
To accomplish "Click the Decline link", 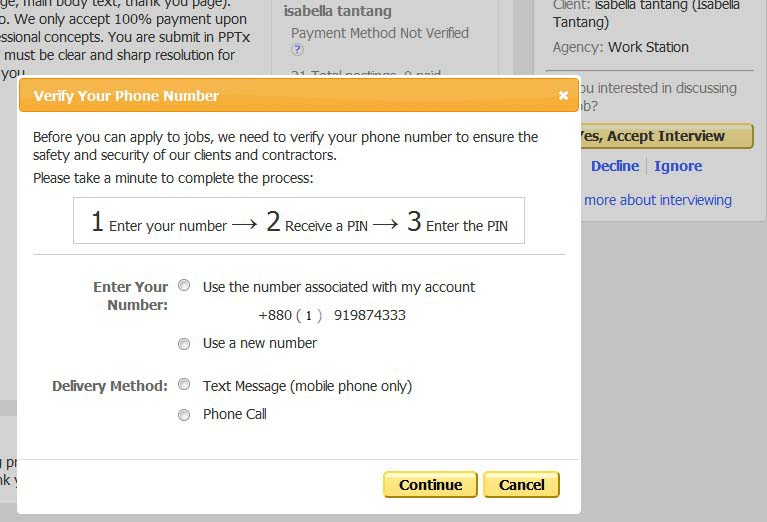I will coord(615,166).
